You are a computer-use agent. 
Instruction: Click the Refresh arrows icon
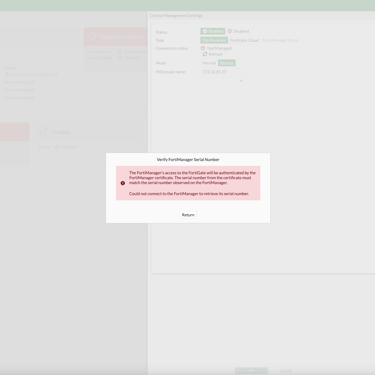point(205,54)
